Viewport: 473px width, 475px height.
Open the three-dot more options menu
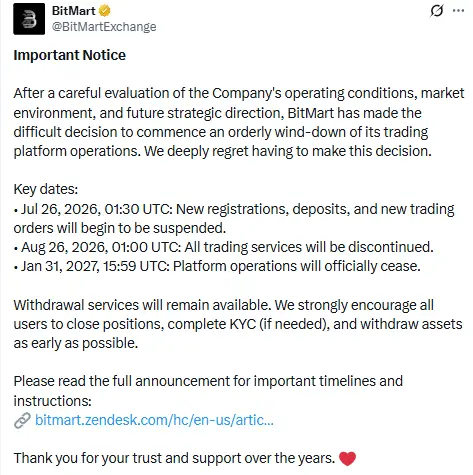[458, 11]
